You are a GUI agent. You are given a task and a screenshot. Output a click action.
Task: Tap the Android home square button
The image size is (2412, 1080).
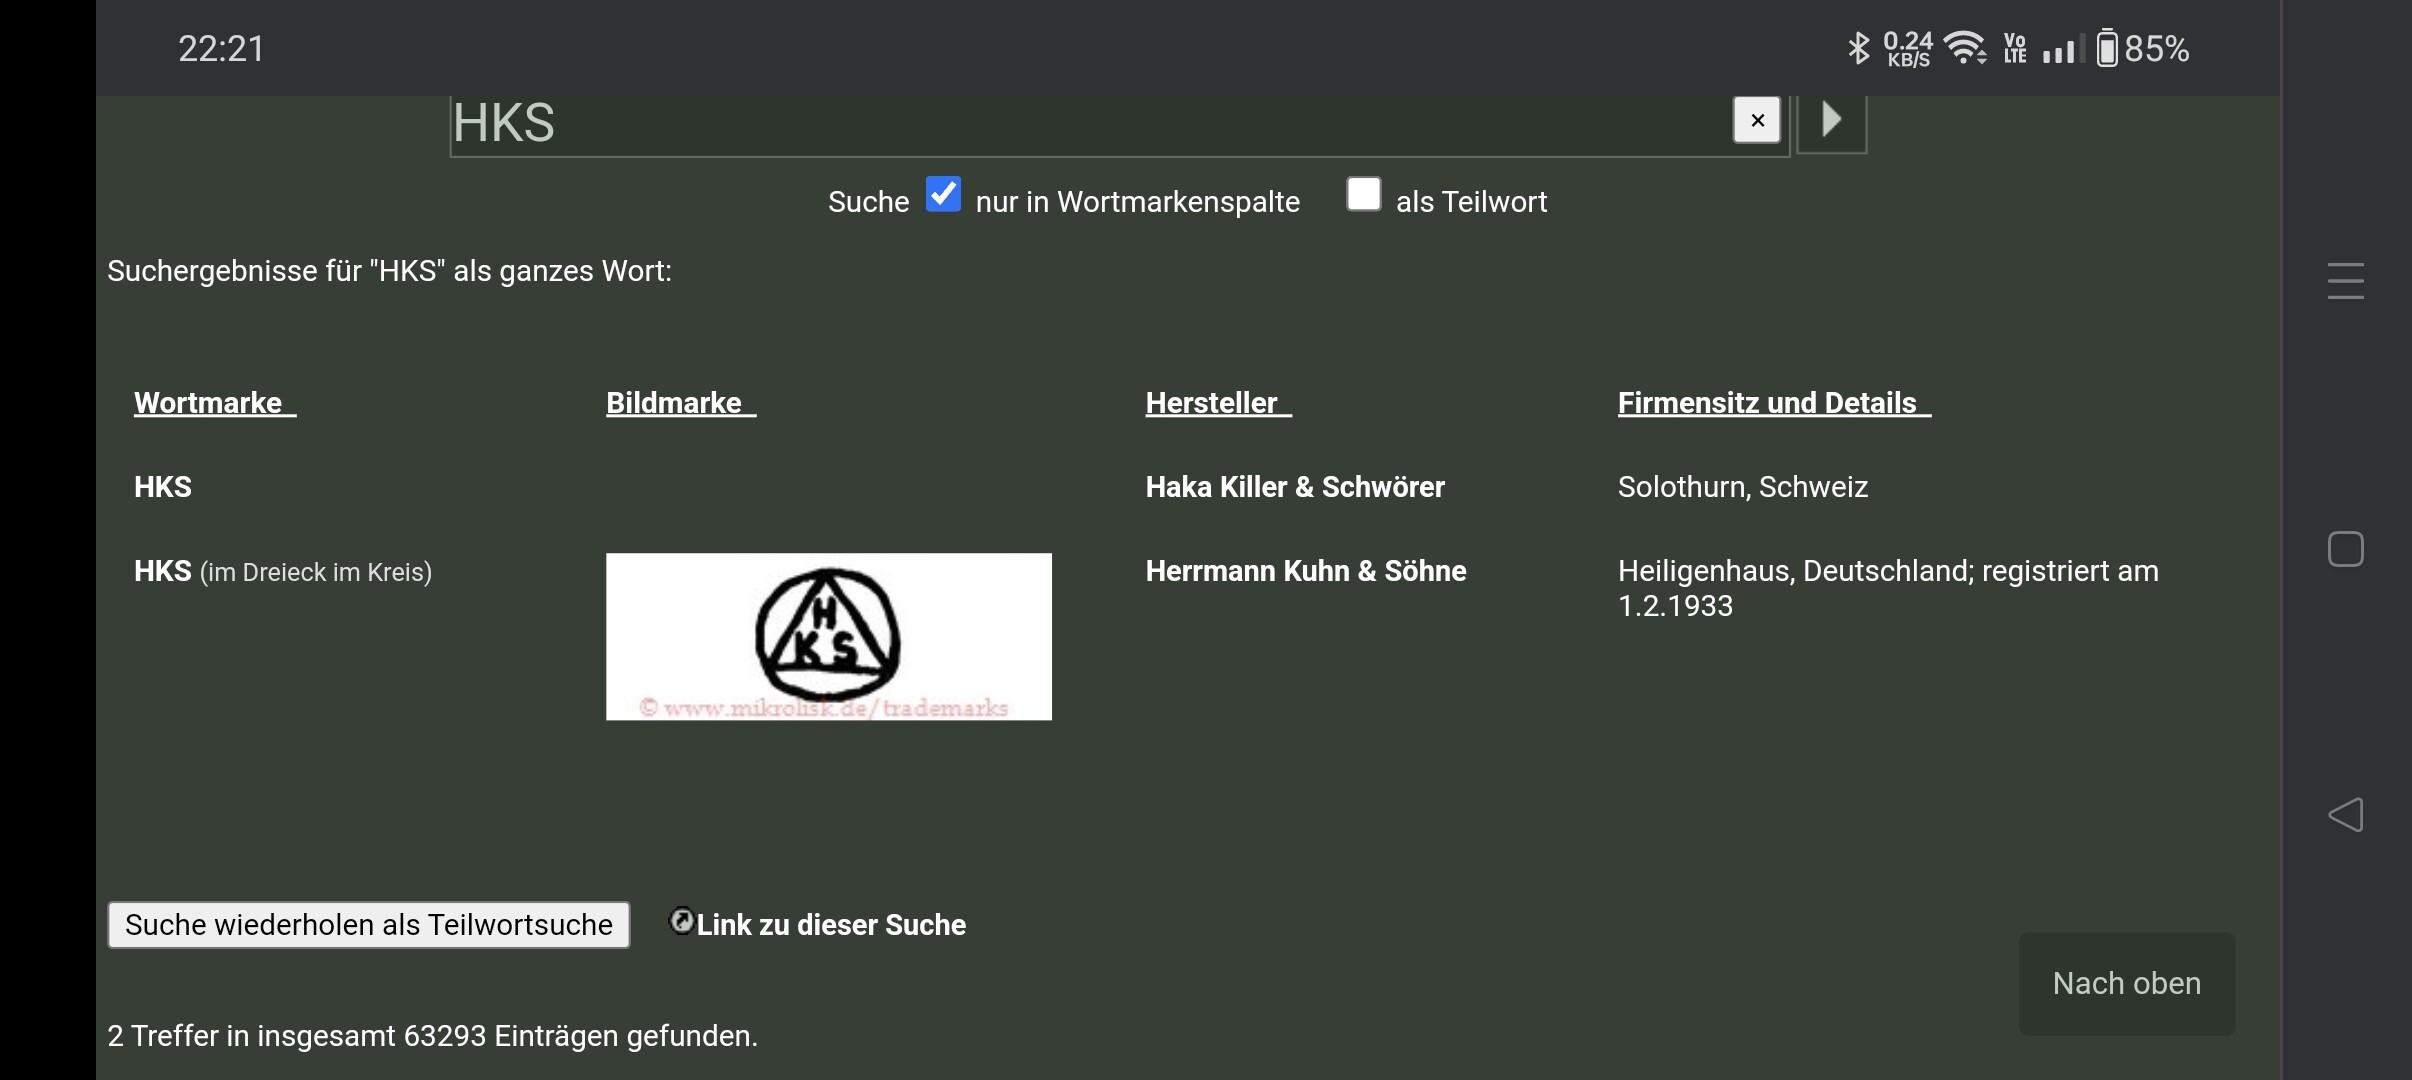2345,549
